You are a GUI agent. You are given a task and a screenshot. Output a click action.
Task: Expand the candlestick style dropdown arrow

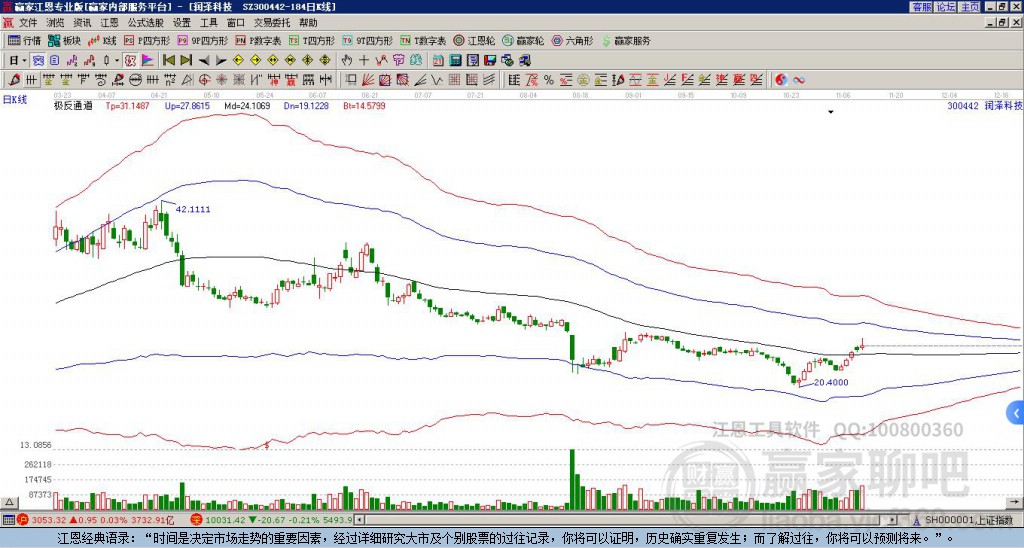click(117, 61)
